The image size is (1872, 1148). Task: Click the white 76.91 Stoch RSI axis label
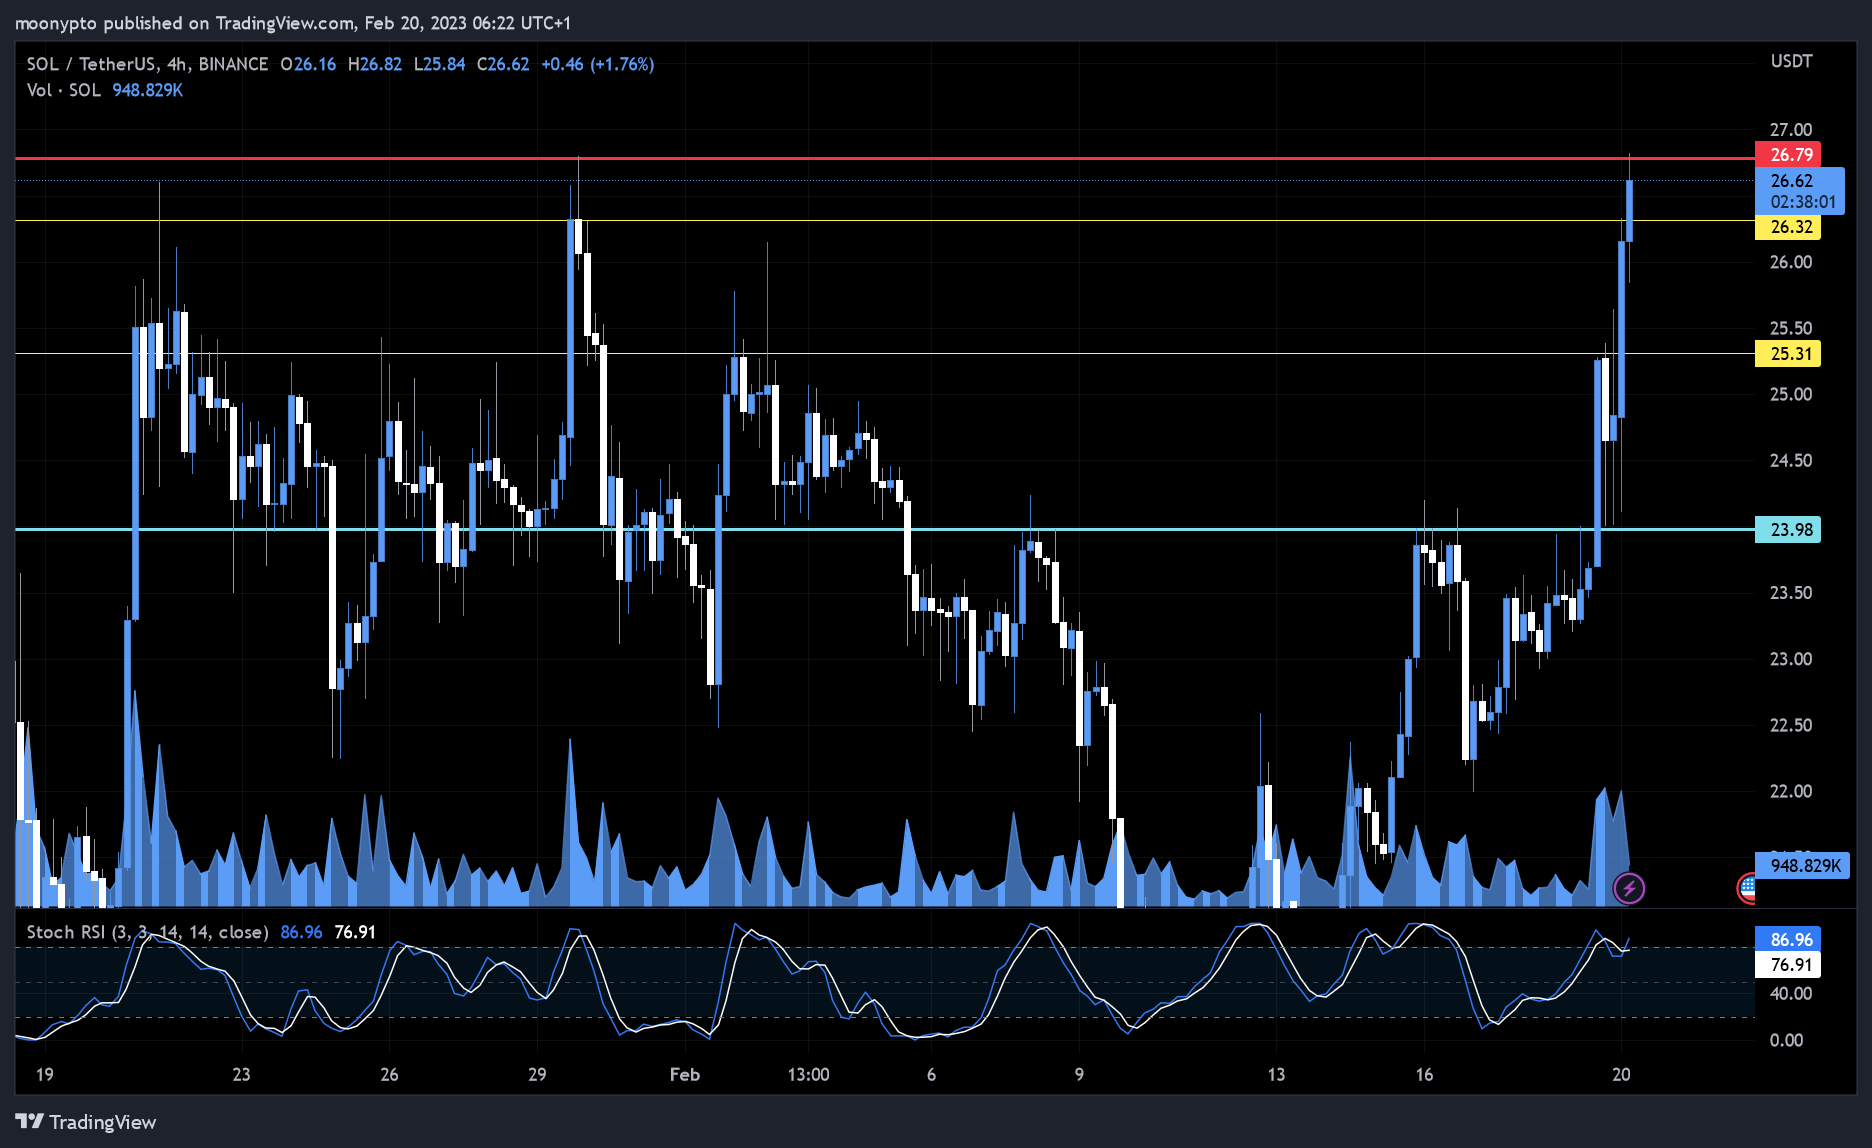[1788, 965]
